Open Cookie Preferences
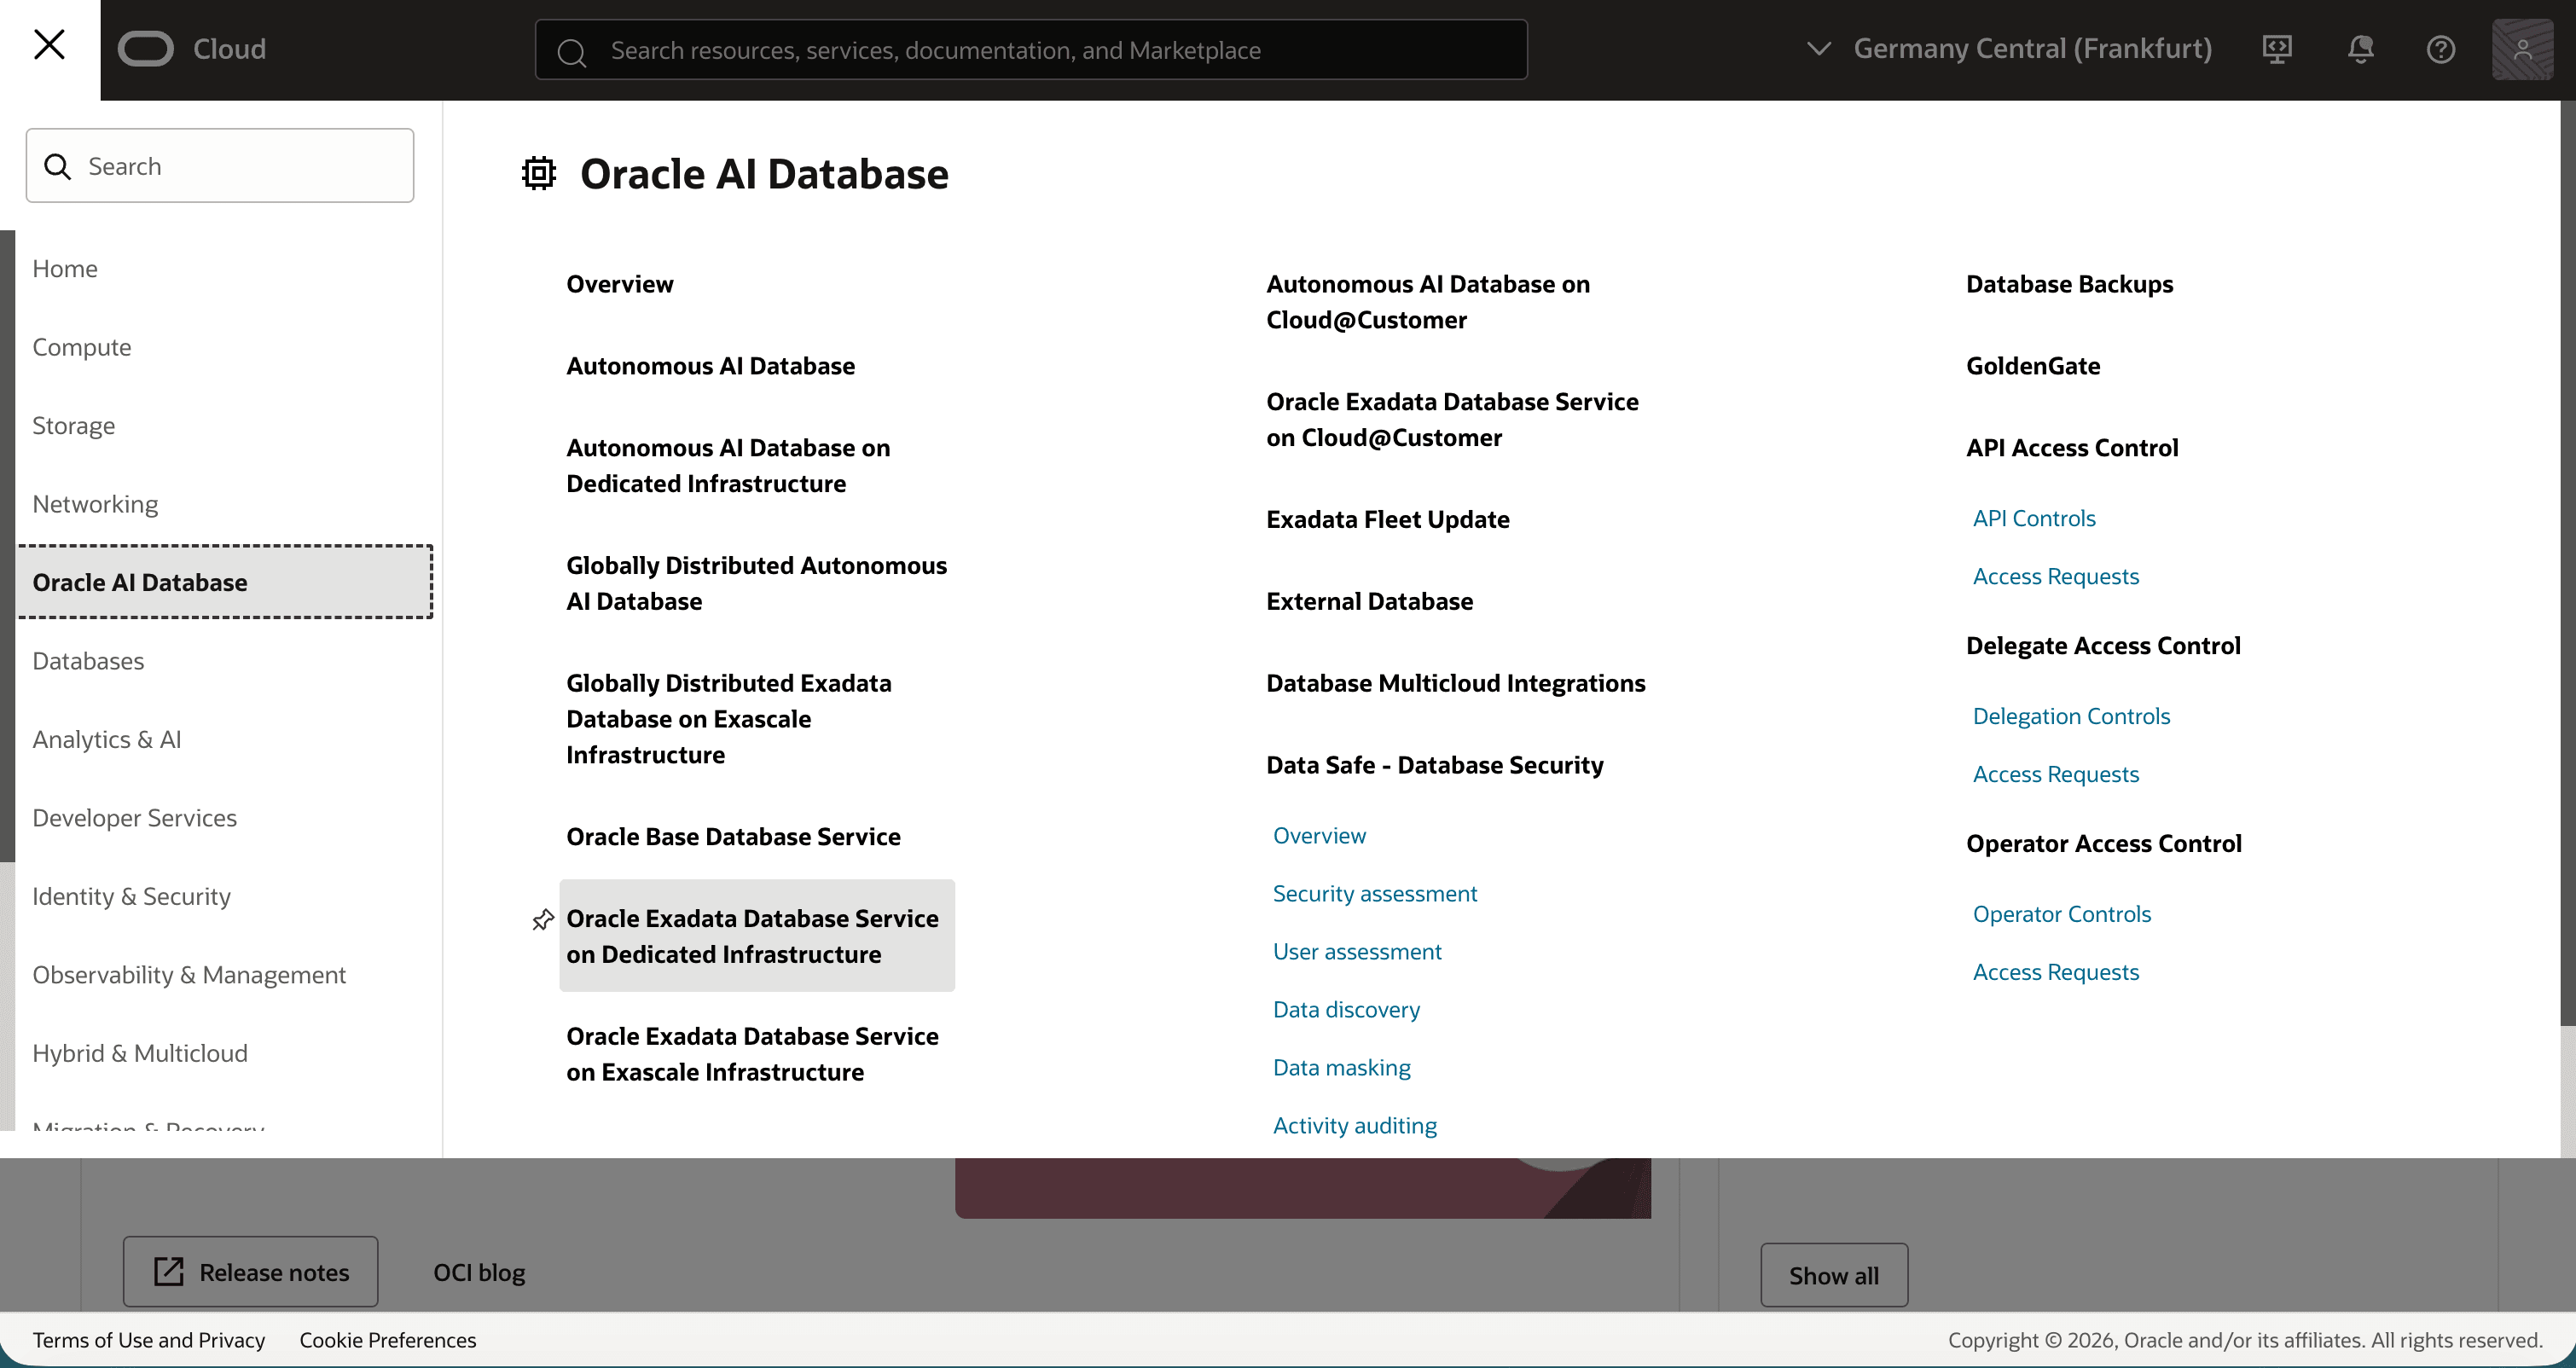This screenshot has width=2576, height=1368. (388, 1340)
